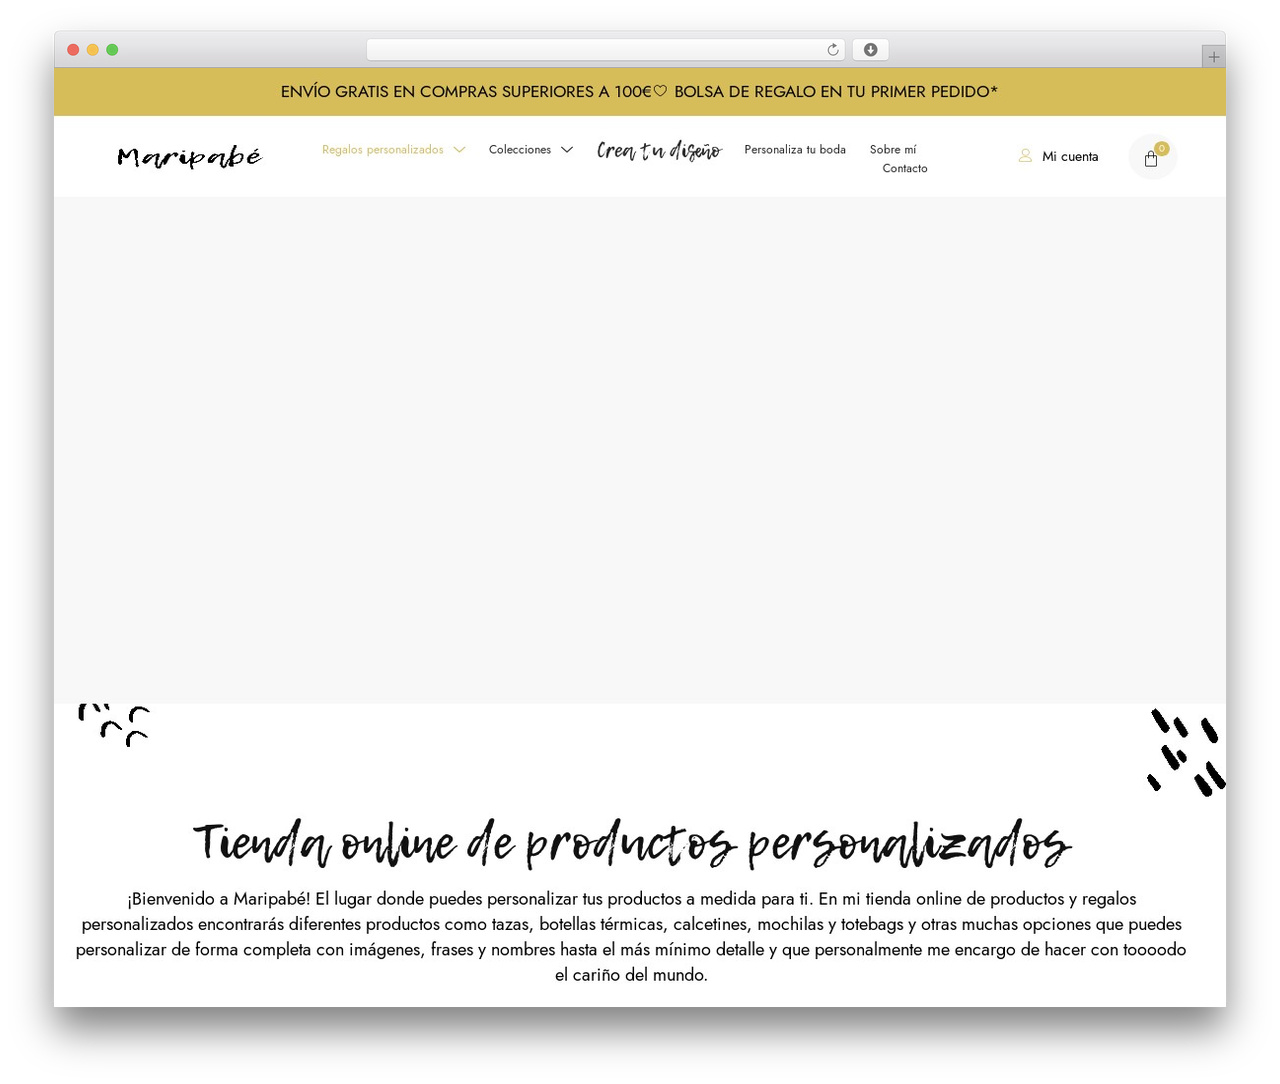Open the Regalos personalizados menu
Image resolution: width=1280 pixels, height=1084 pixels.
pyautogui.click(x=383, y=150)
